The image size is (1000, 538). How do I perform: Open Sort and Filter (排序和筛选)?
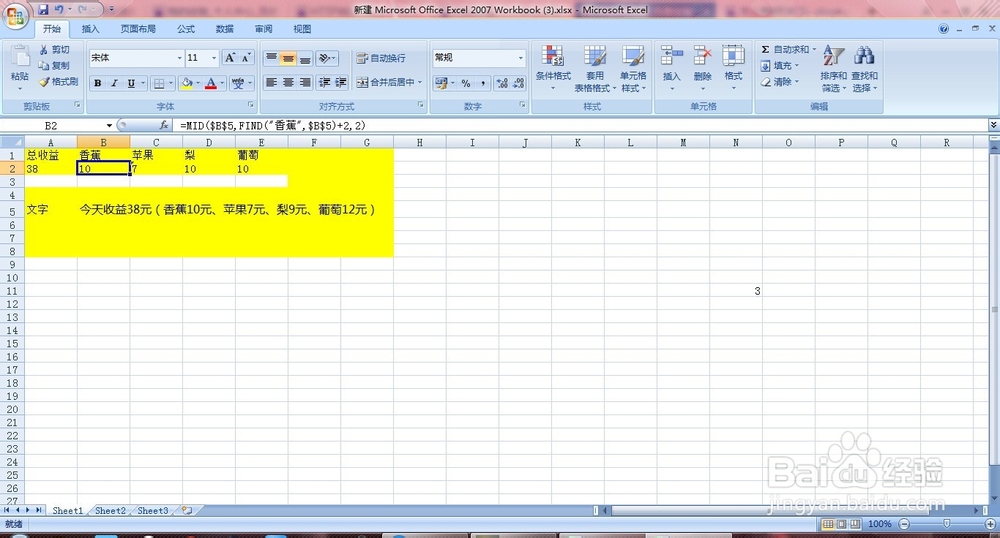tap(833, 68)
